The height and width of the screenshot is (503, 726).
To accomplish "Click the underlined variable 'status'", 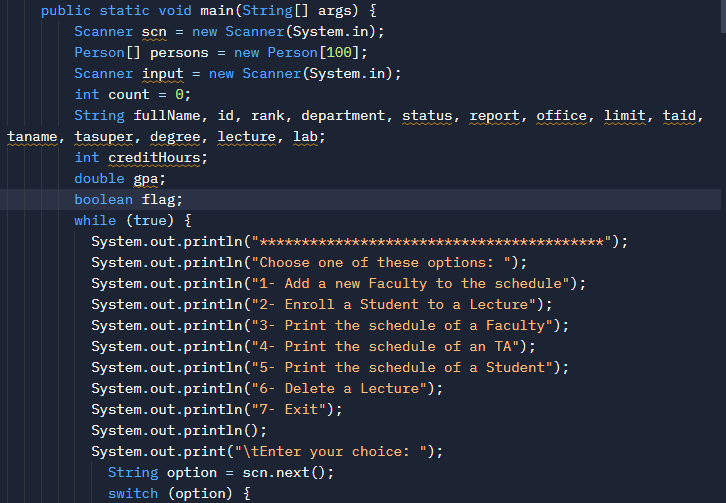I will coord(427,115).
